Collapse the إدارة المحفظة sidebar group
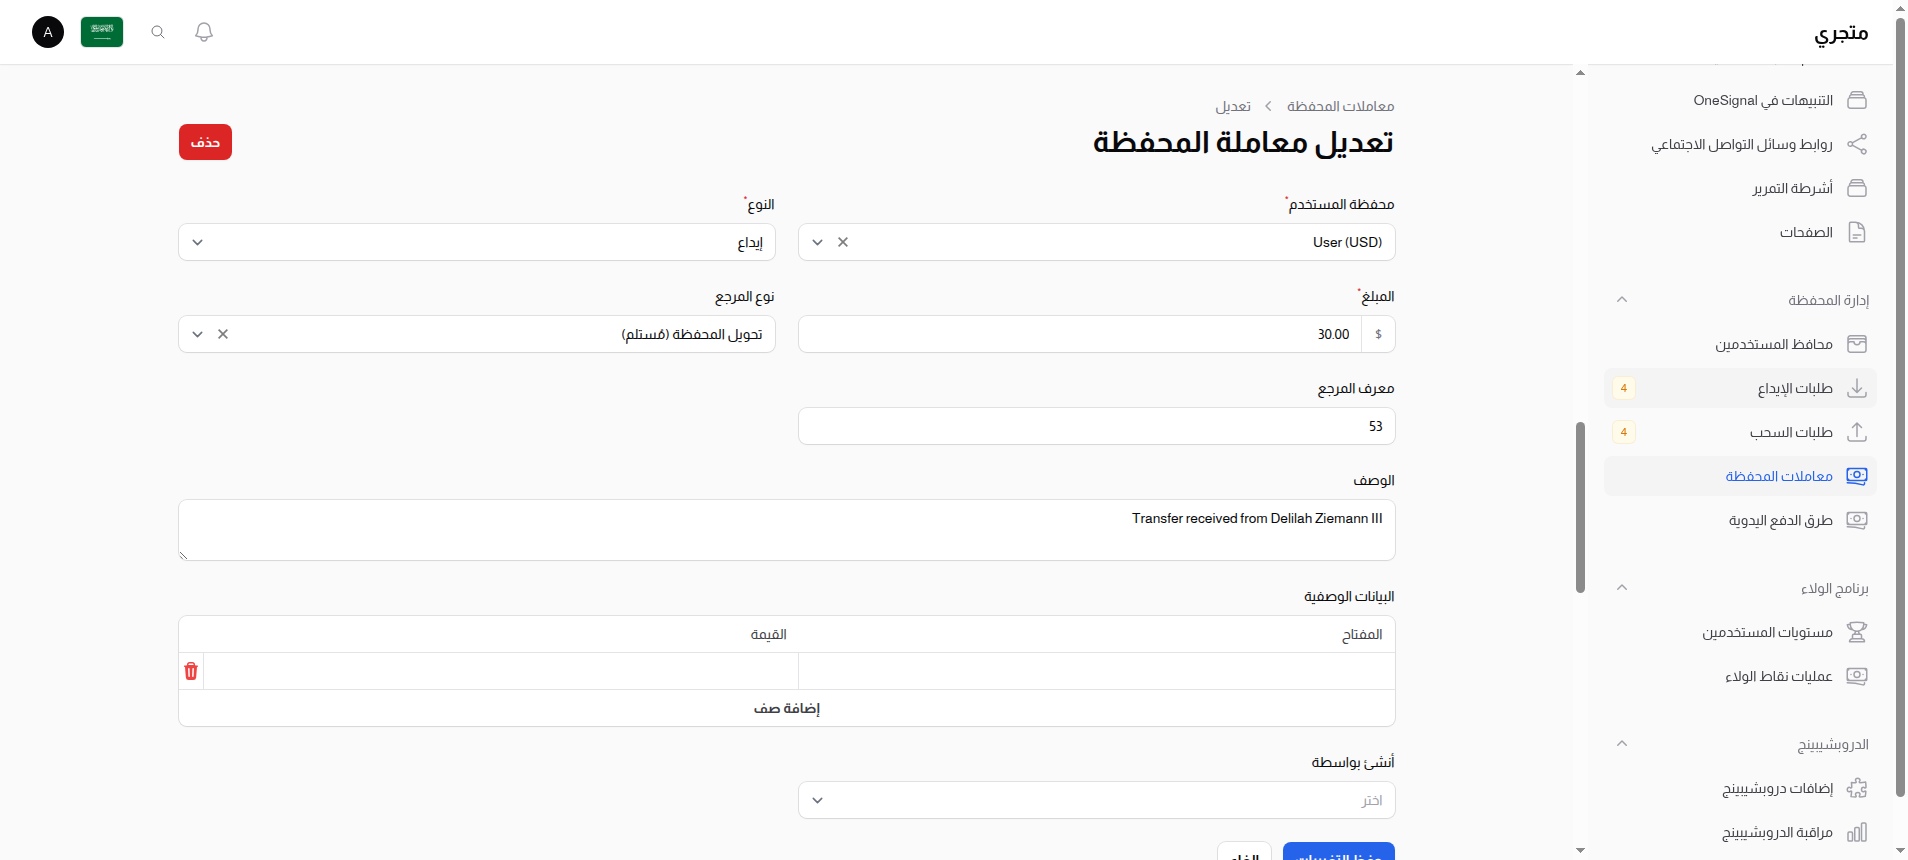Screen dimensions: 1908x860 point(1622,300)
